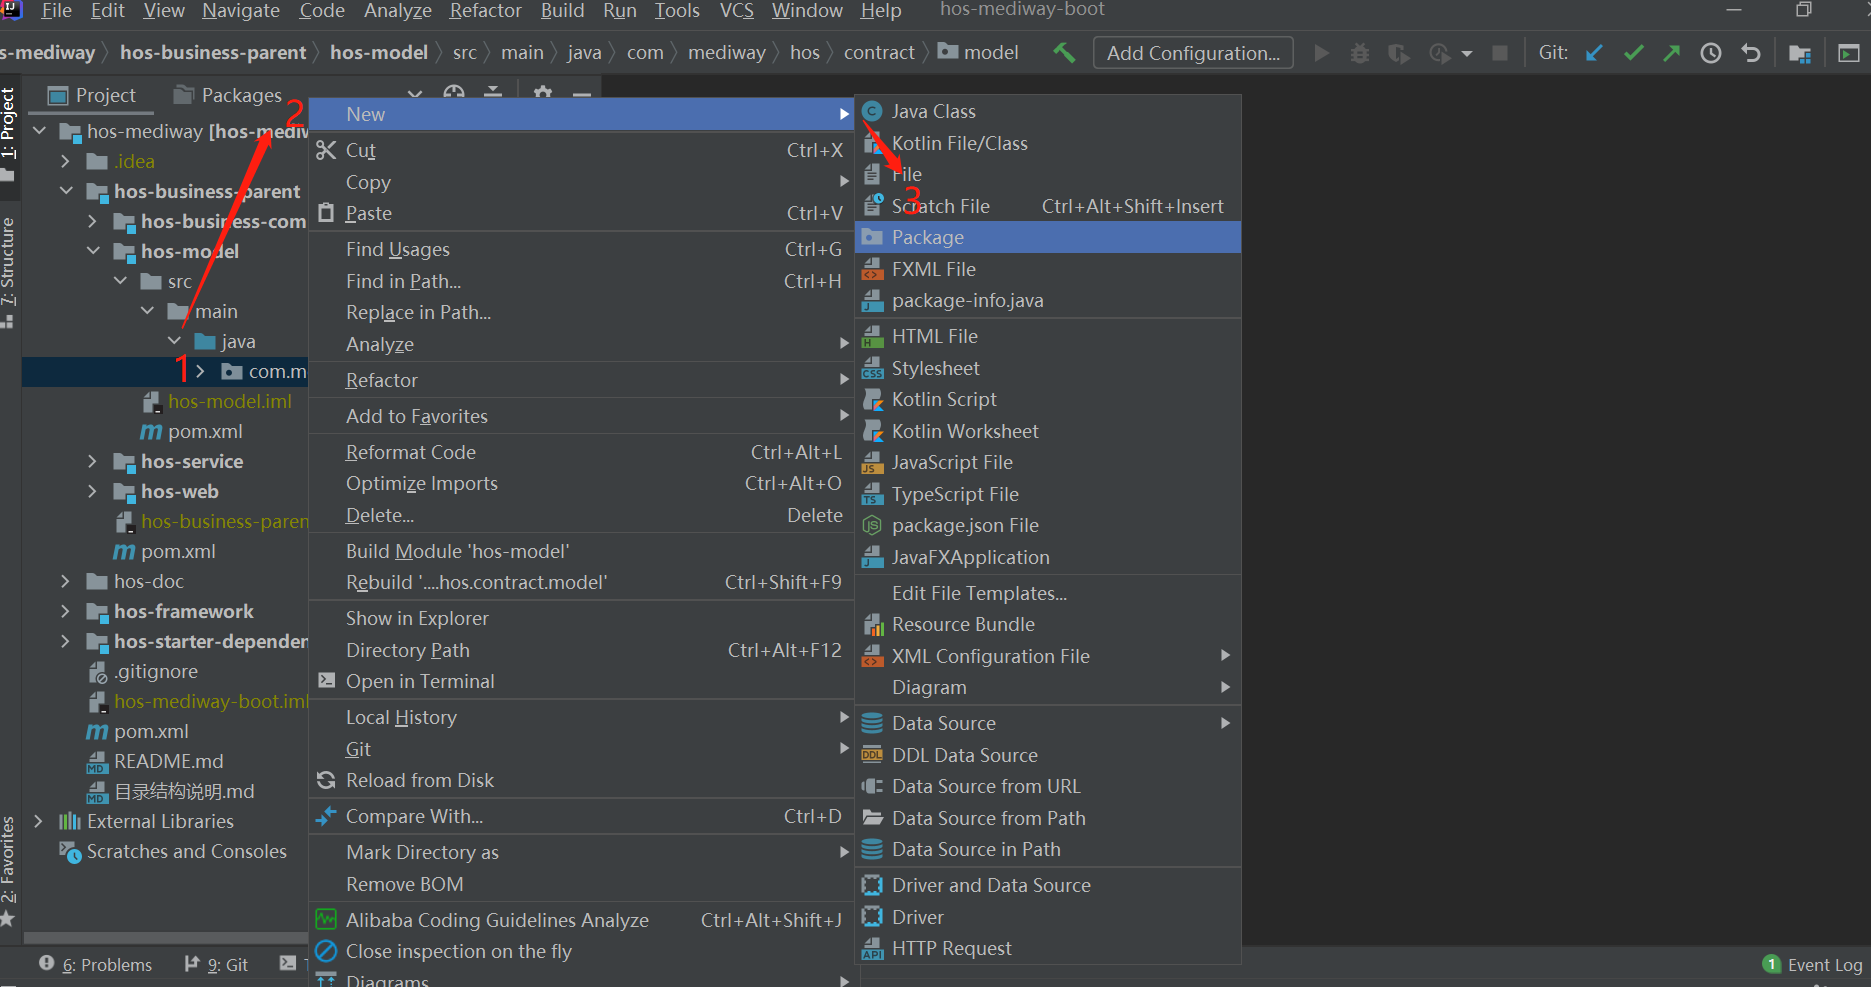
Task: Select TypeScript File in New submenu
Action: tap(1048, 494)
